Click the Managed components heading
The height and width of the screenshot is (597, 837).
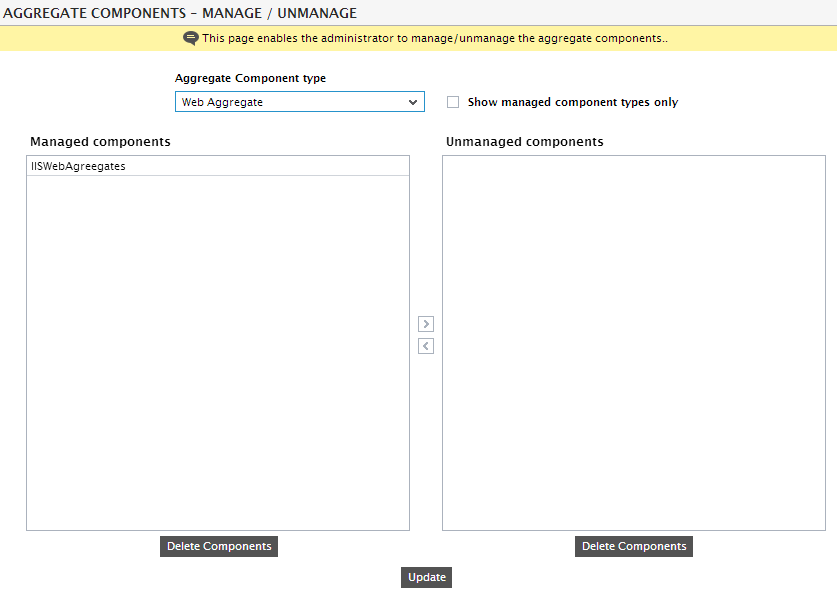click(100, 142)
